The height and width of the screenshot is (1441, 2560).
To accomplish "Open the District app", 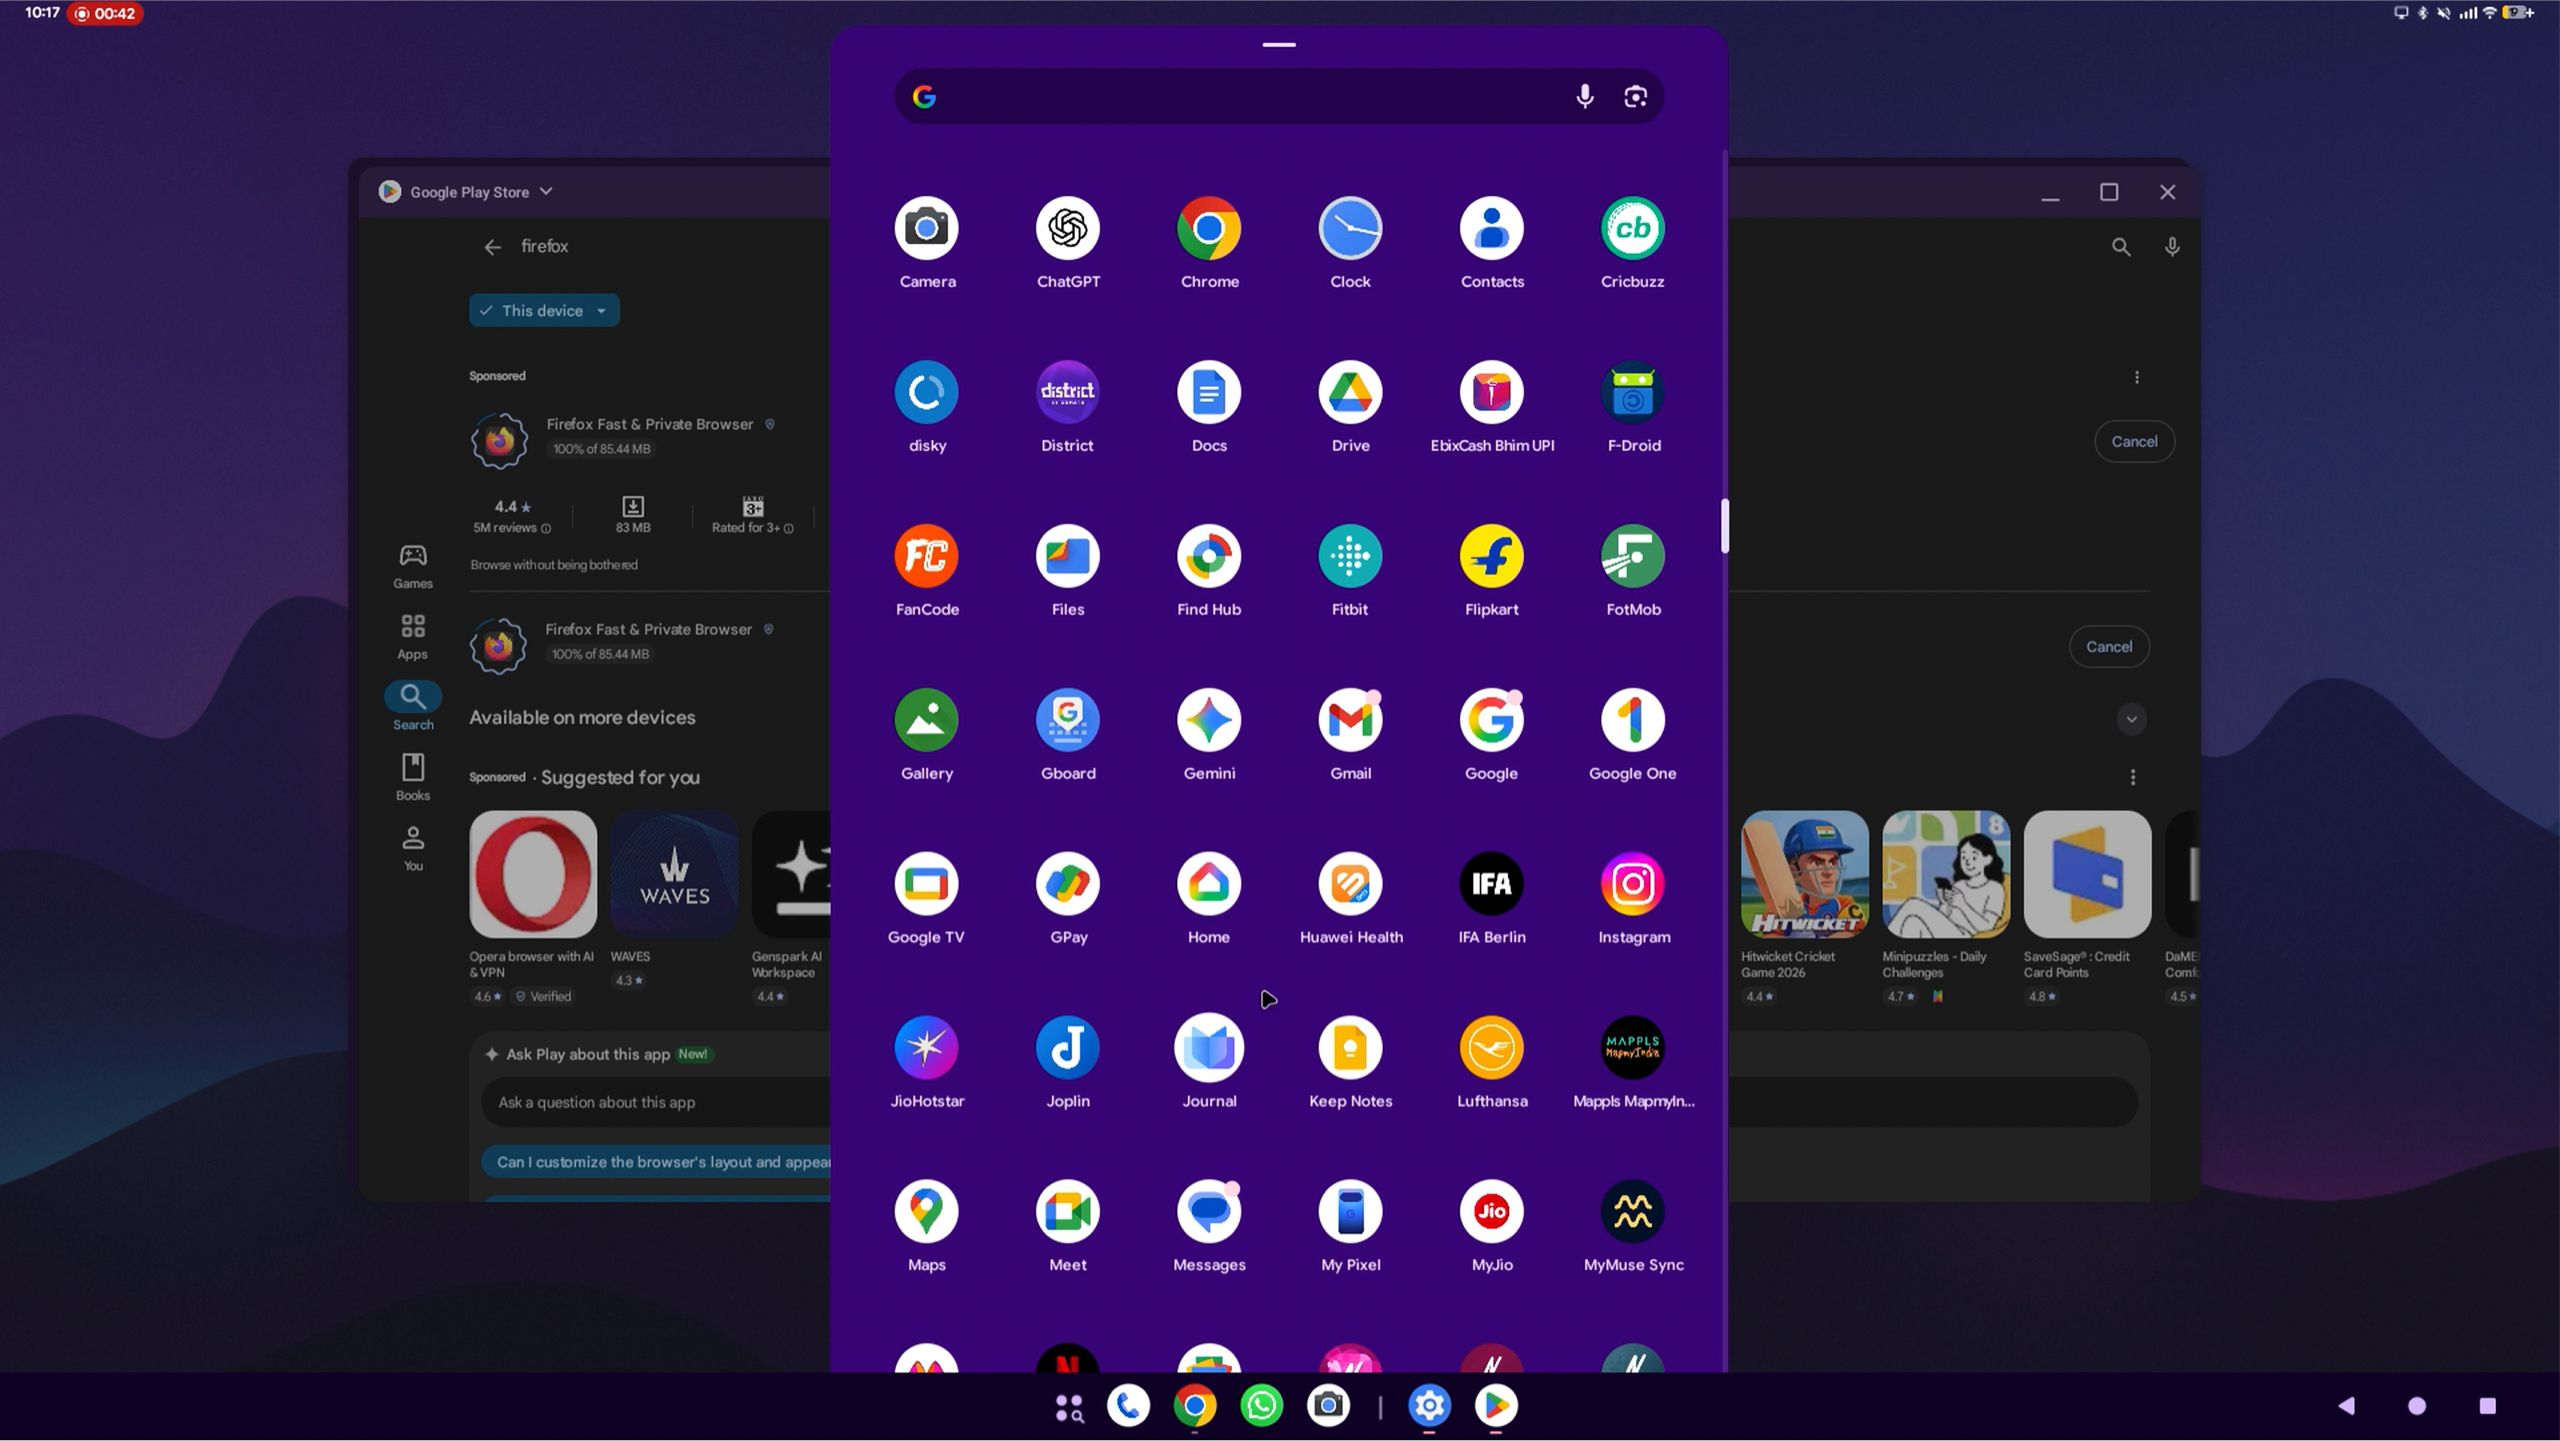I will [x=1067, y=393].
